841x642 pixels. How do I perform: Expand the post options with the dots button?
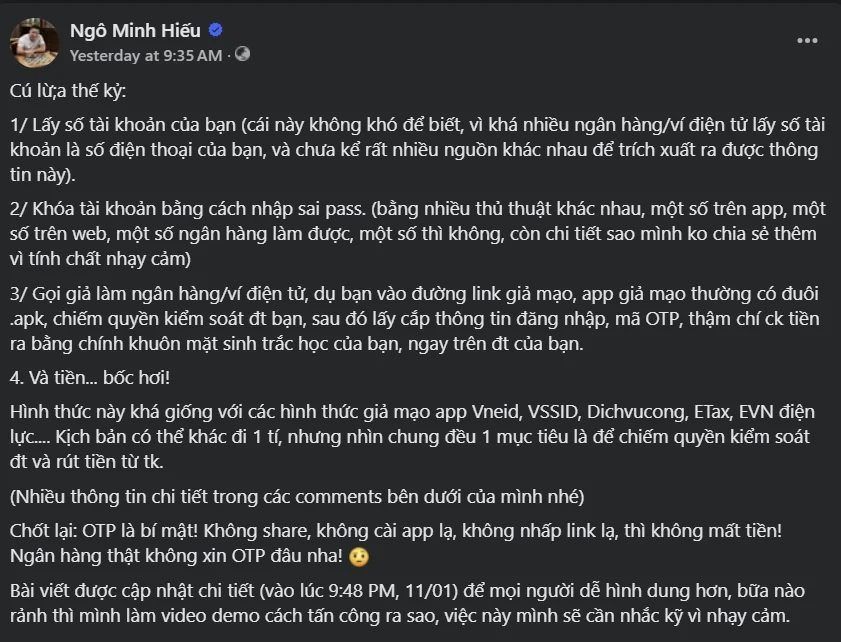click(x=808, y=41)
